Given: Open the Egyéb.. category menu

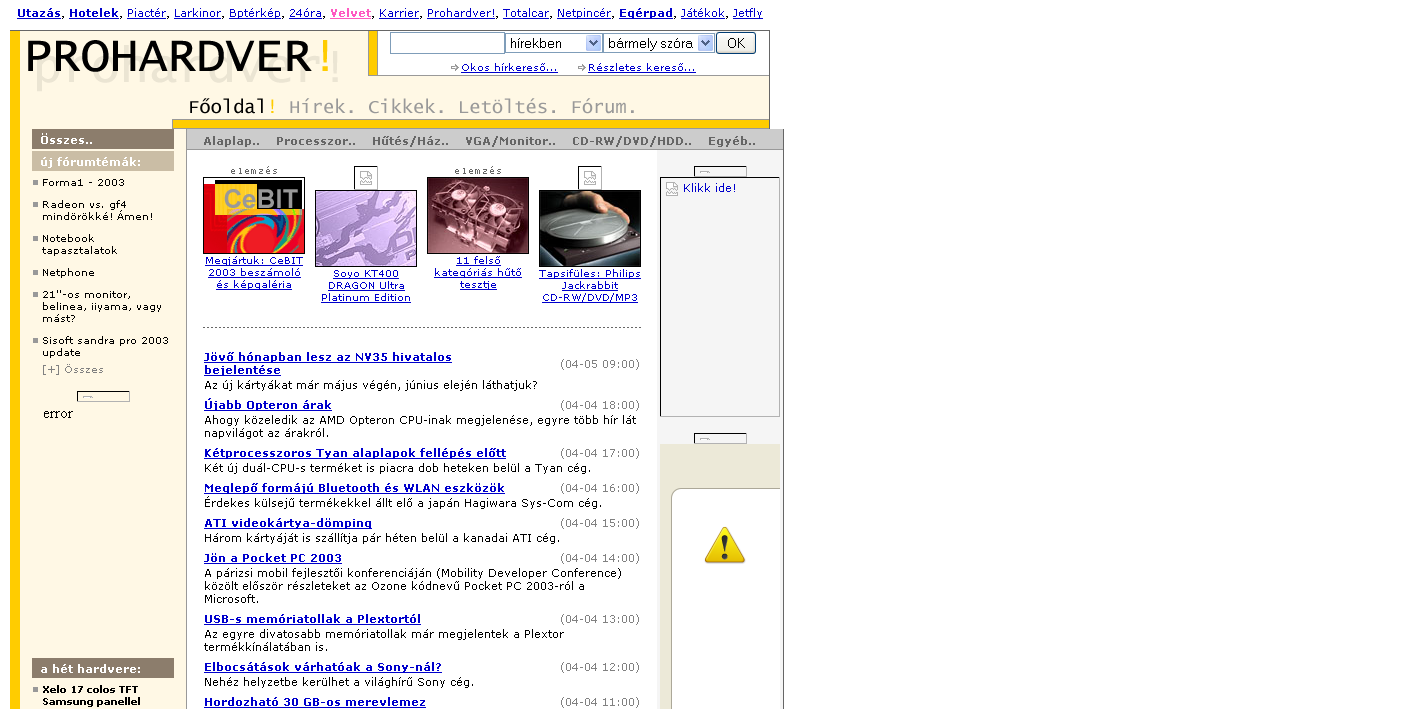Looking at the screenshot, I should pos(732,141).
